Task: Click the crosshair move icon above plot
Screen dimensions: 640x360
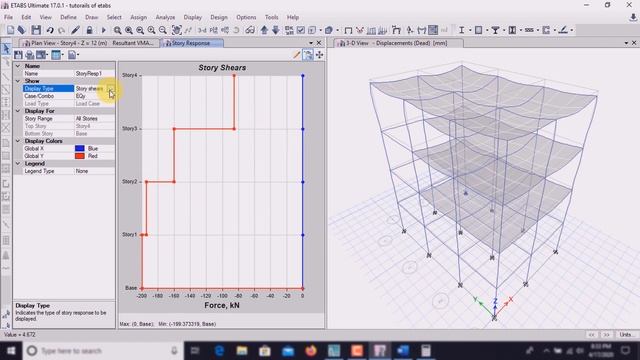Action: (319, 55)
